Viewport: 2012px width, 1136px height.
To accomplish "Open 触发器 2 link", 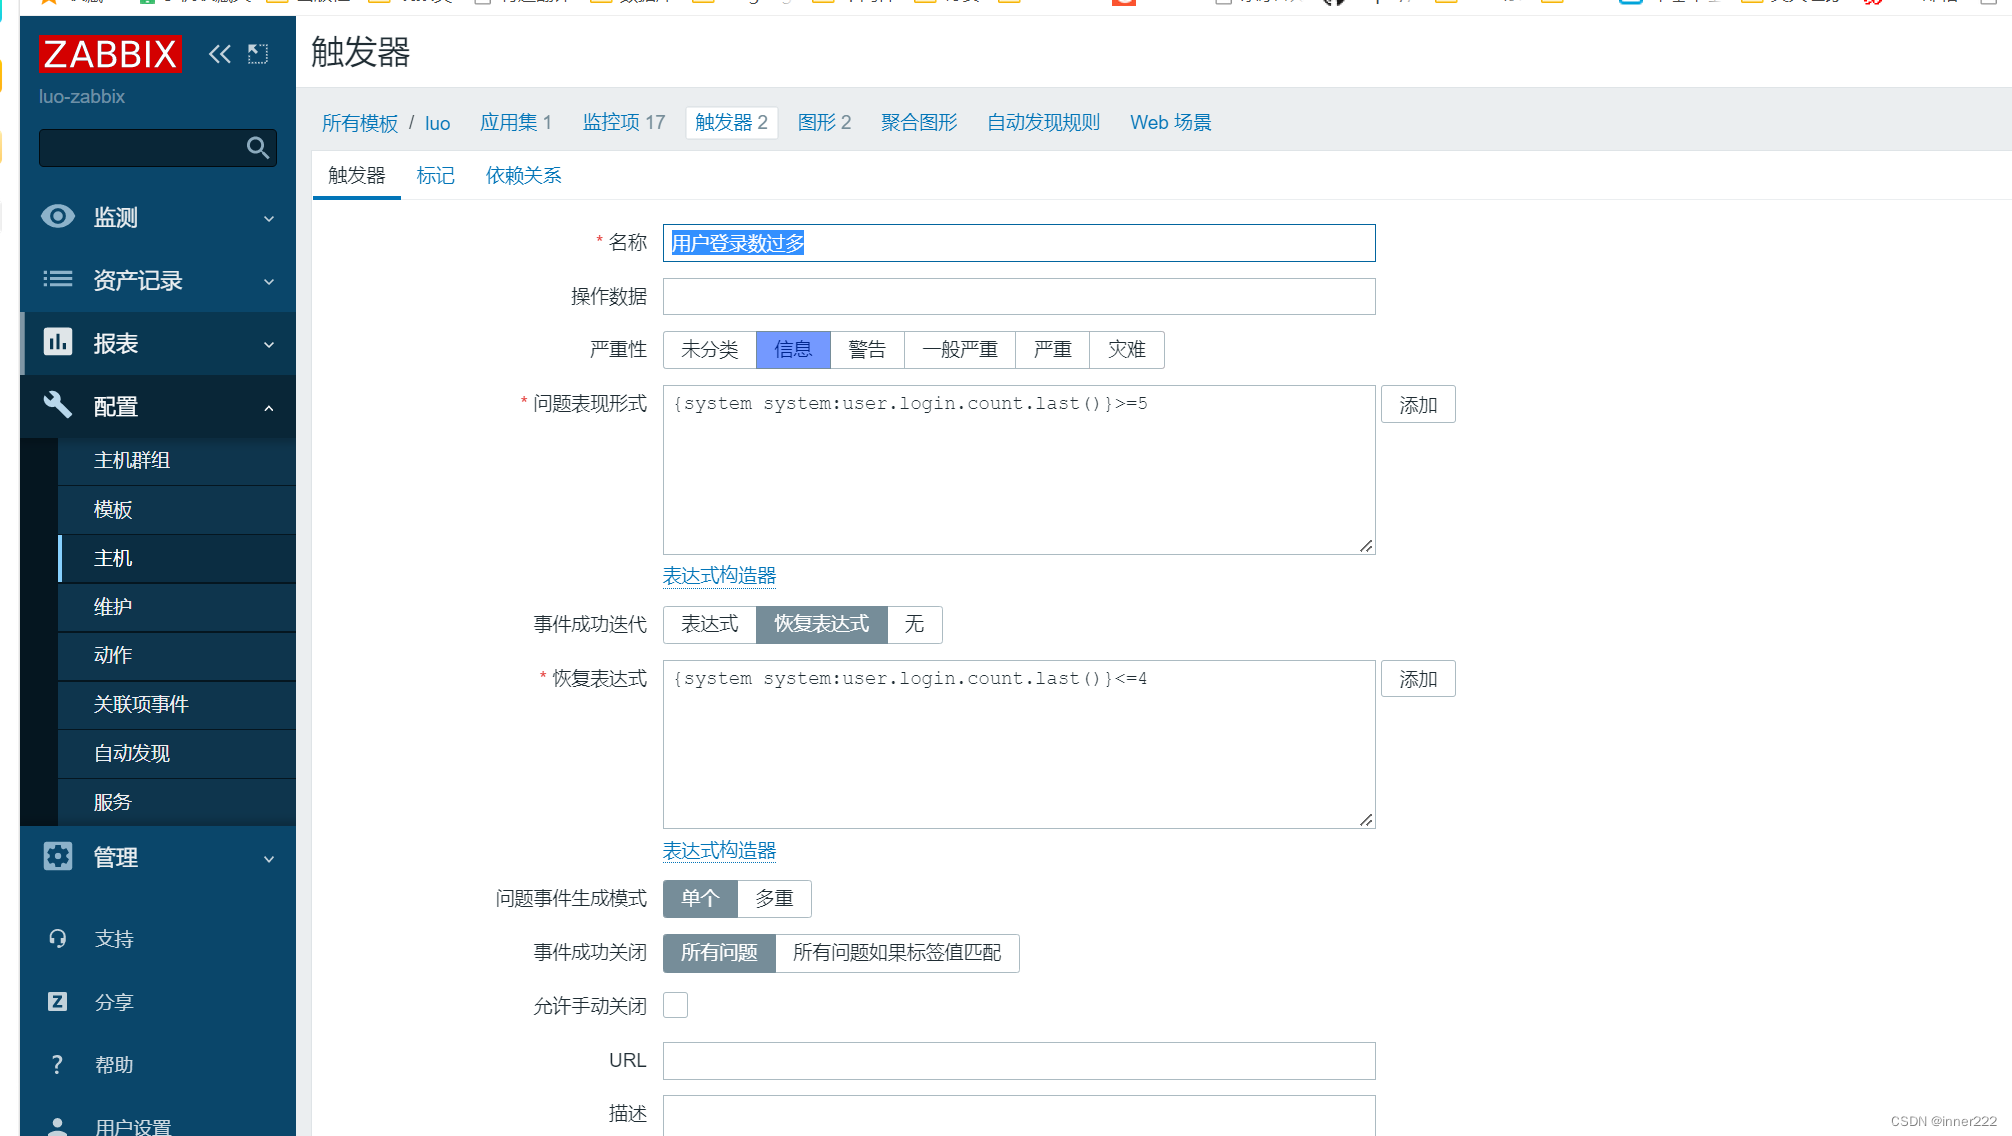I will (x=731, y=122).
